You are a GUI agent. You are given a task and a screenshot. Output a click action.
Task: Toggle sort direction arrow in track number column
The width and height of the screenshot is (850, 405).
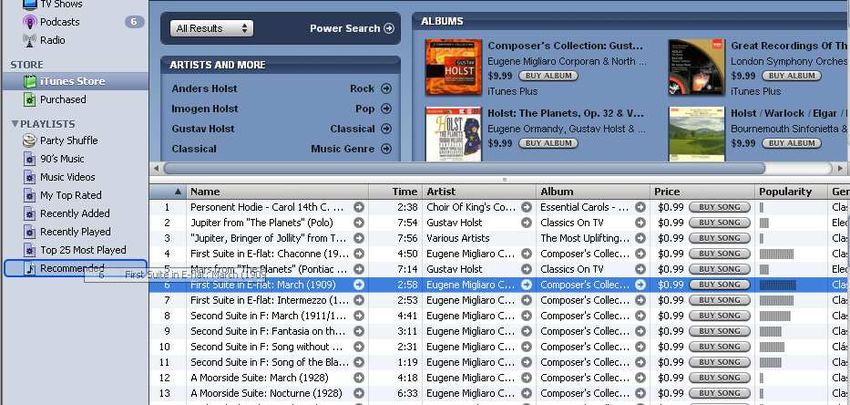[178, 192]
